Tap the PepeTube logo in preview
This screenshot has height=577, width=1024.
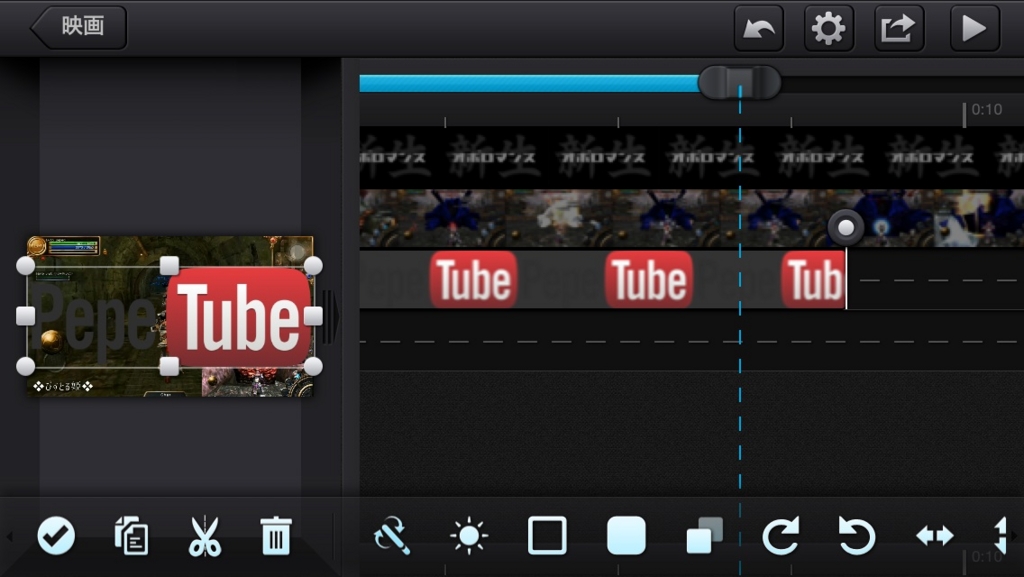pos(170,317)
